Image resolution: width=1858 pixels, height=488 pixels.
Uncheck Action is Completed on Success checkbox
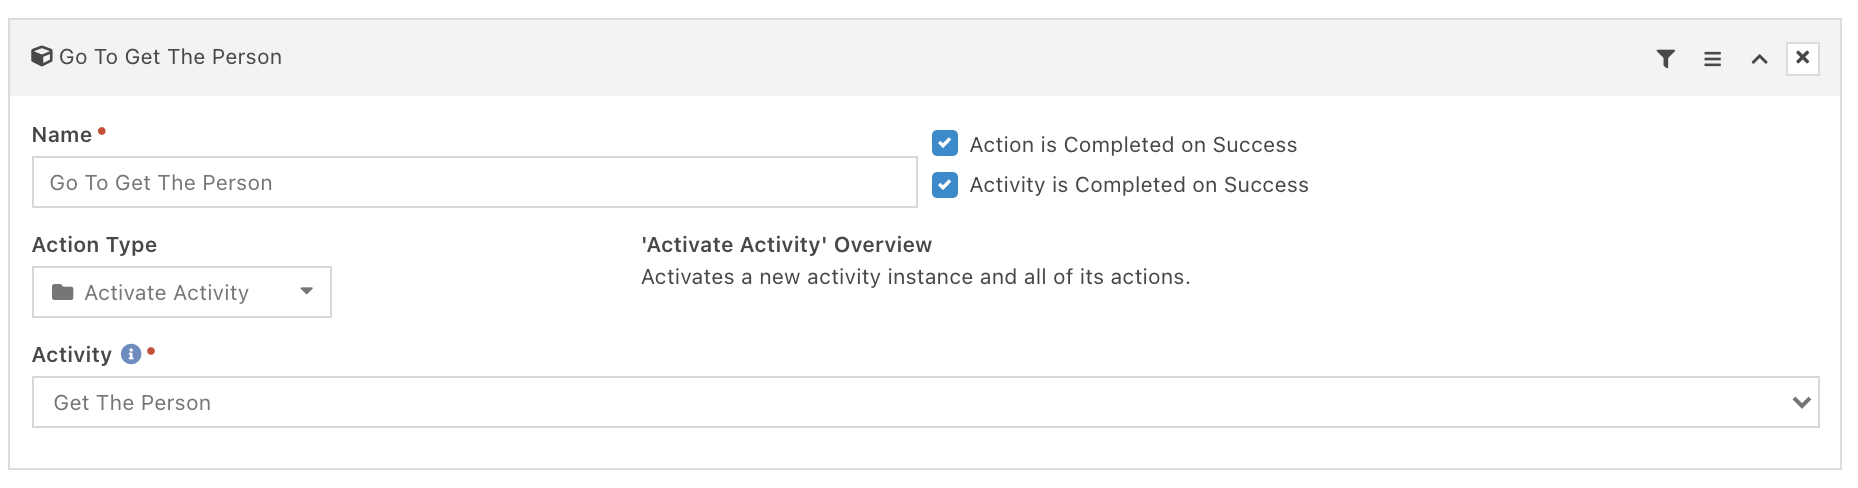tap(945, 144)
